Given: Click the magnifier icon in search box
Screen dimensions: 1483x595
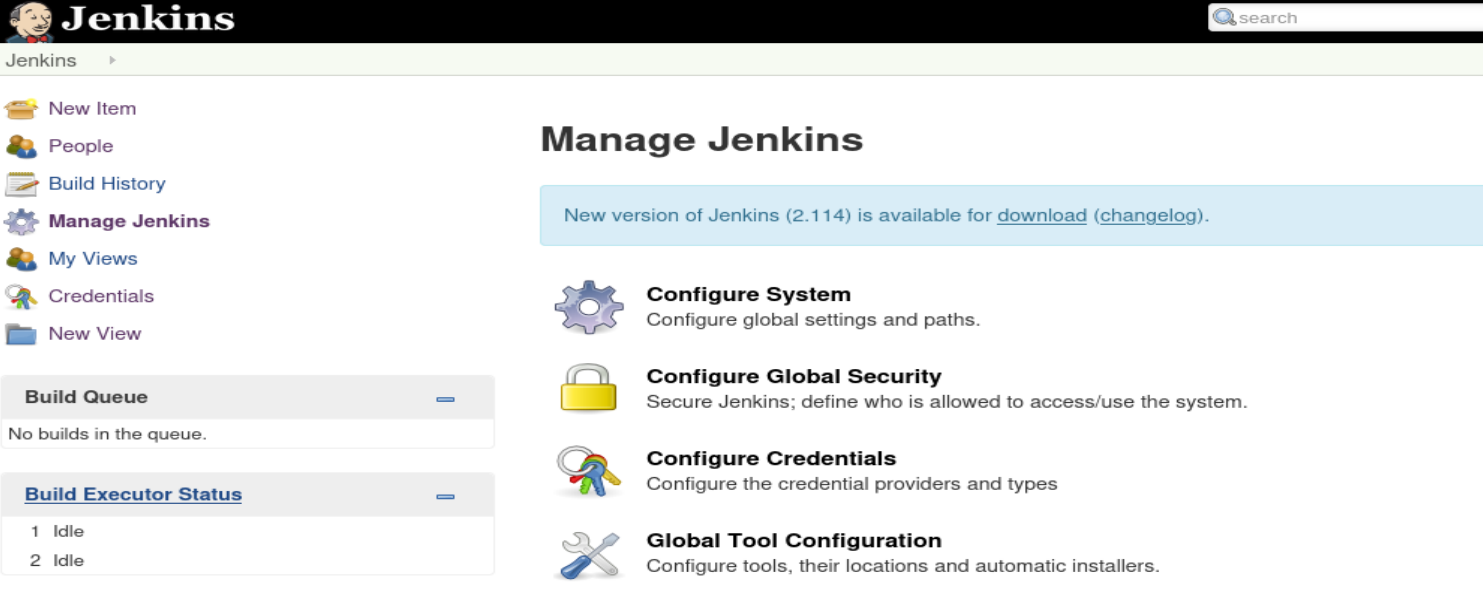Looking at the screenshot, I should tap(1224, 17).
